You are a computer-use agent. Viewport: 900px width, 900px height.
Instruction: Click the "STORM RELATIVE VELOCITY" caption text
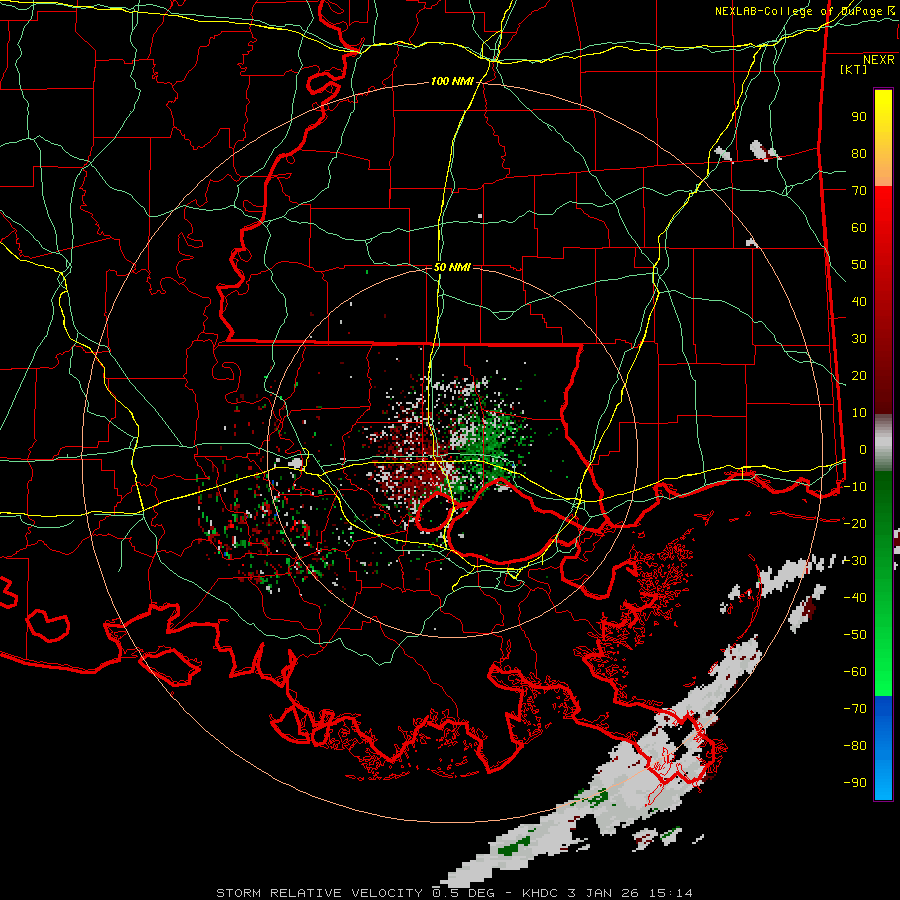click(319, 893)
